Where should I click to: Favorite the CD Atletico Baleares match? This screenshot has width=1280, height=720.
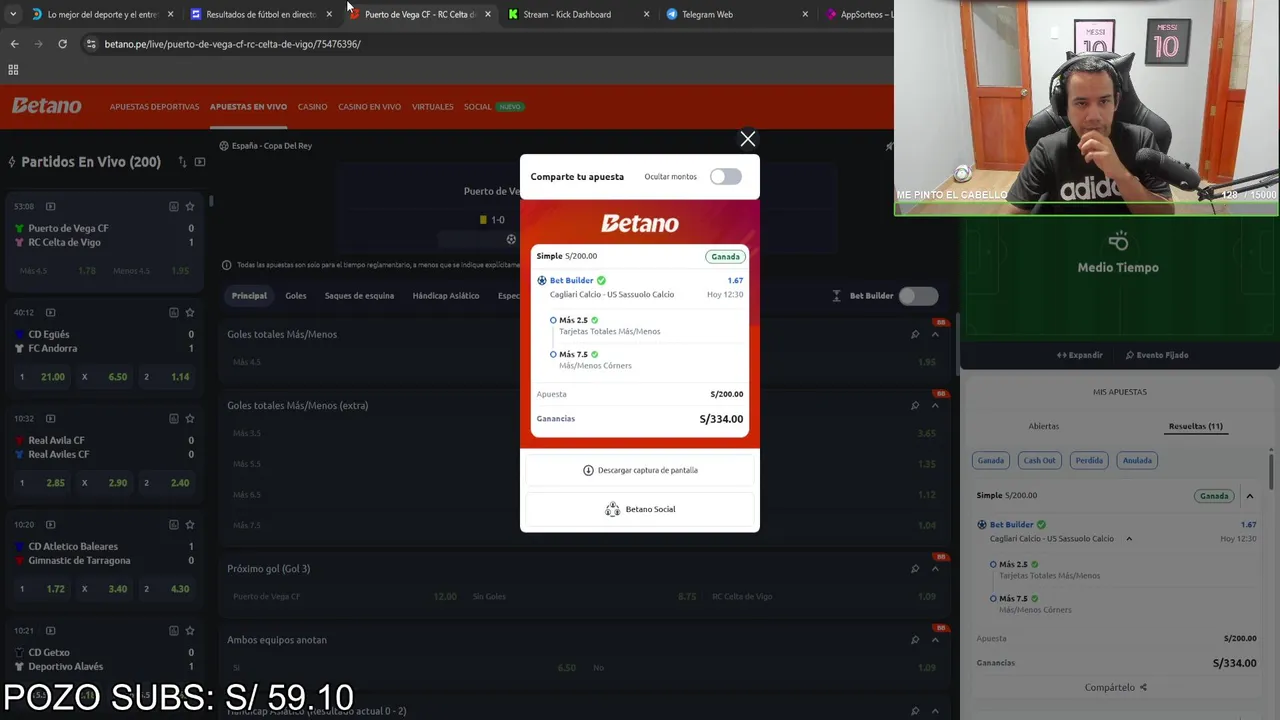coord(189,524)
